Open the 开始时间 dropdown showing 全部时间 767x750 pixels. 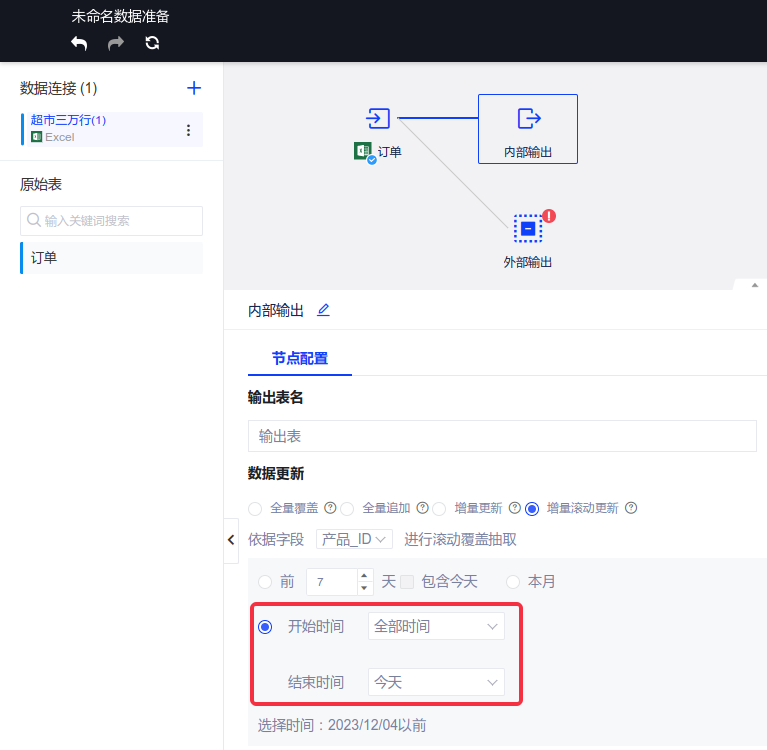click(436, 627)
